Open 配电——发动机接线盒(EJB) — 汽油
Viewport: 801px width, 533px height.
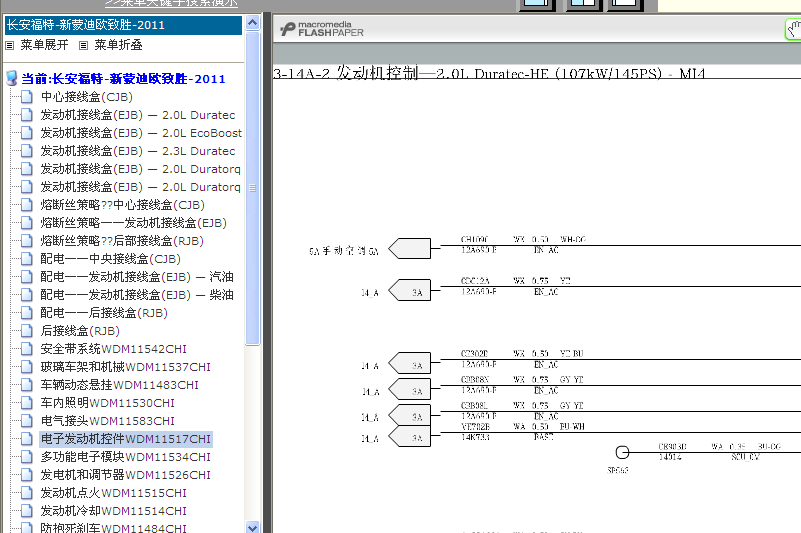[137, 277]
